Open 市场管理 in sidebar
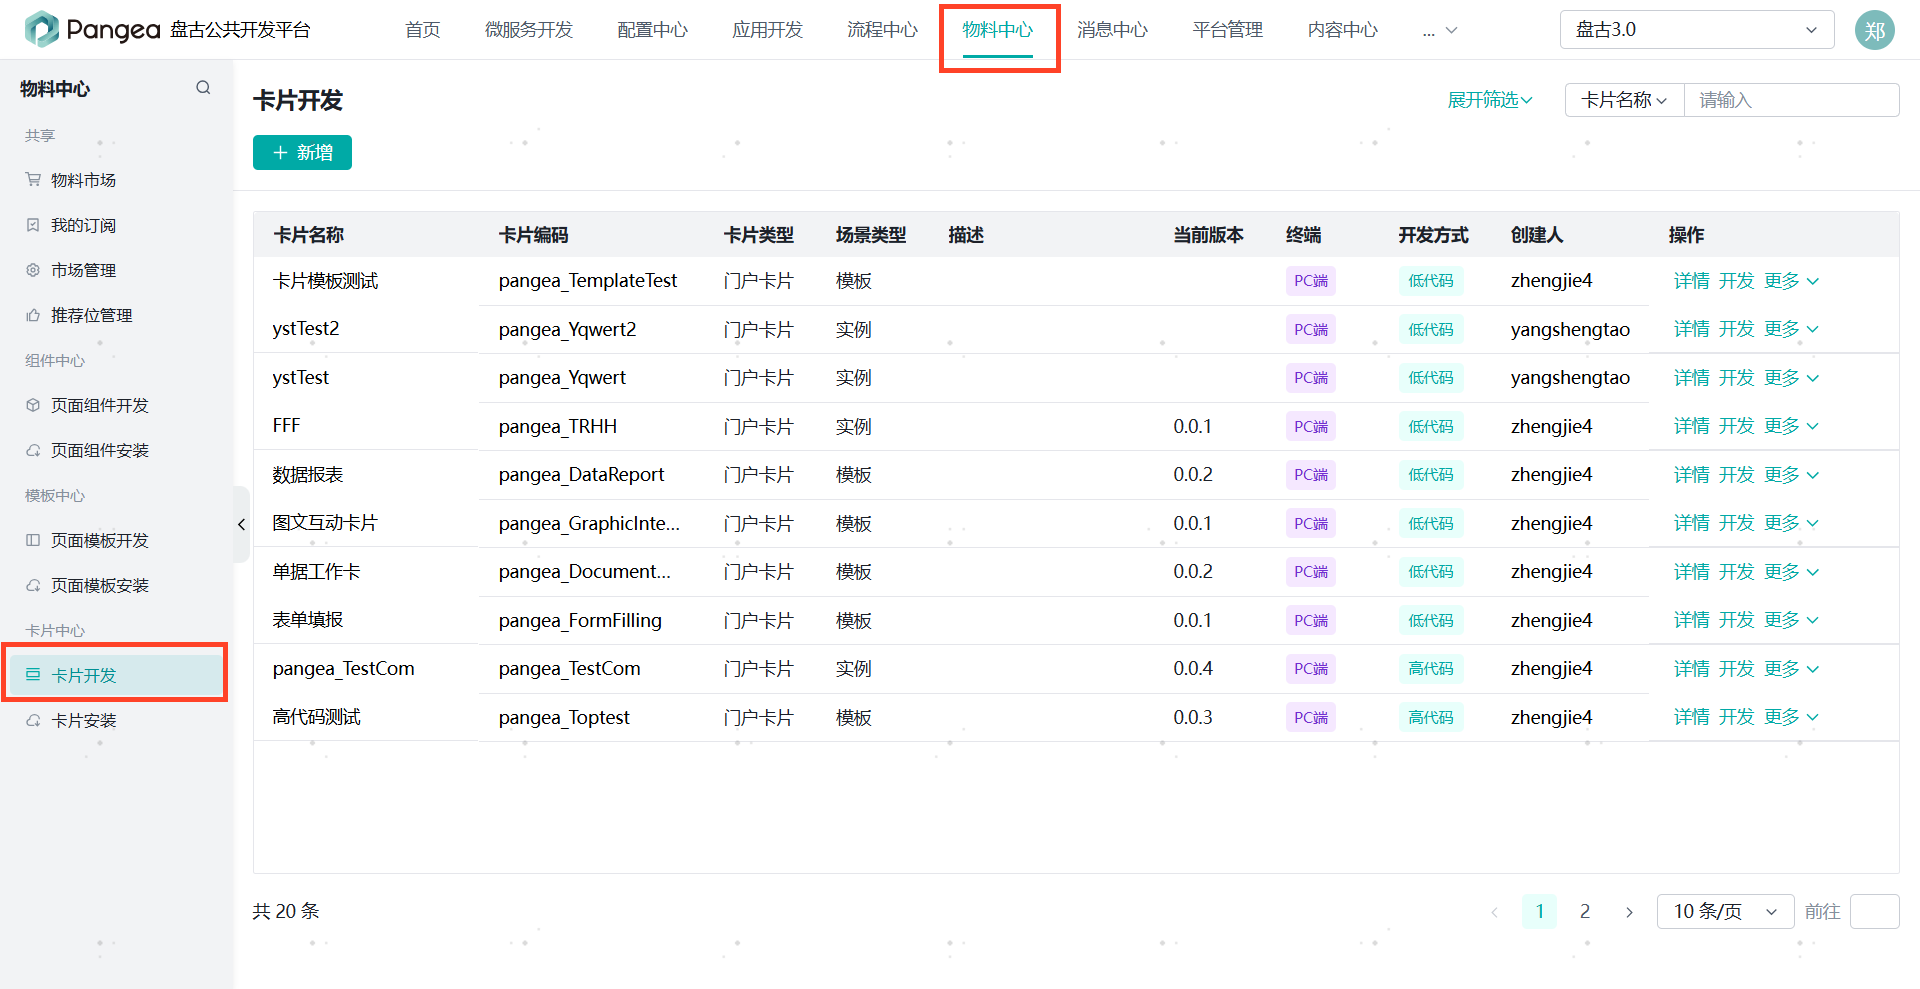This screenshot has width=1920, height=989. coord(84,270)
